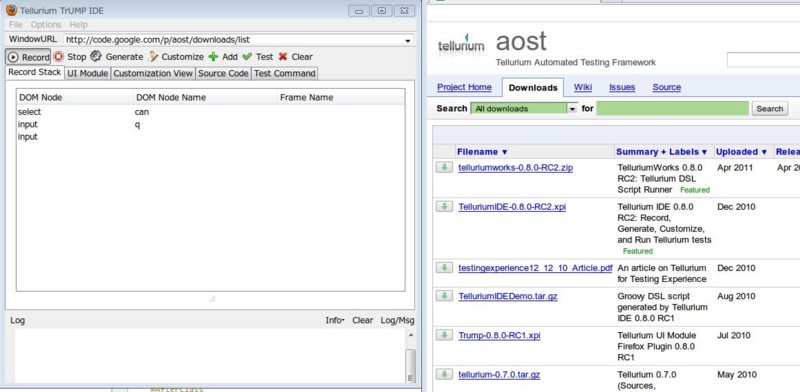Click download arrow icon for tellurium-0.7.0.tar.gz
Screen dimensions: 800x392
pyautogui.click(x=444, y=374)
